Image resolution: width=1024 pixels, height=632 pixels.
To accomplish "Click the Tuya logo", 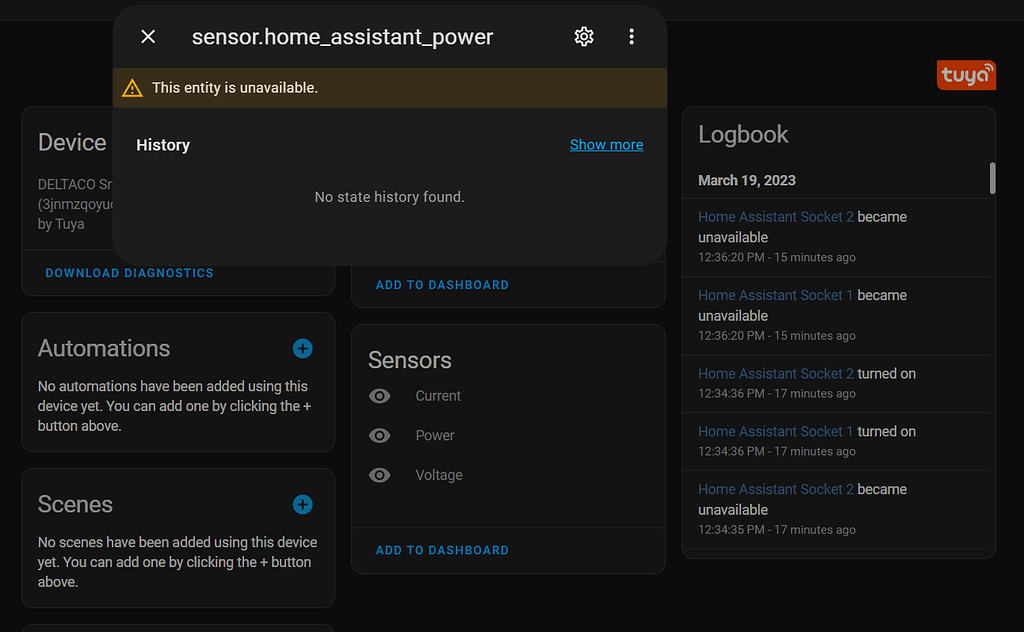I will pos(966,74).
